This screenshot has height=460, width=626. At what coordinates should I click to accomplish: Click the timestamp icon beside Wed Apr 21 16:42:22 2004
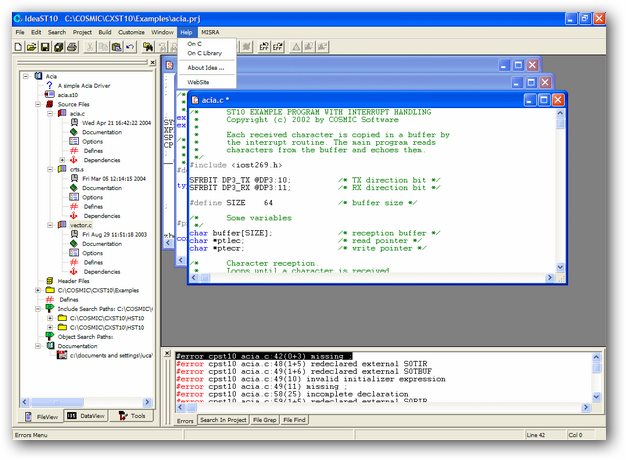(x=74, y=122)
